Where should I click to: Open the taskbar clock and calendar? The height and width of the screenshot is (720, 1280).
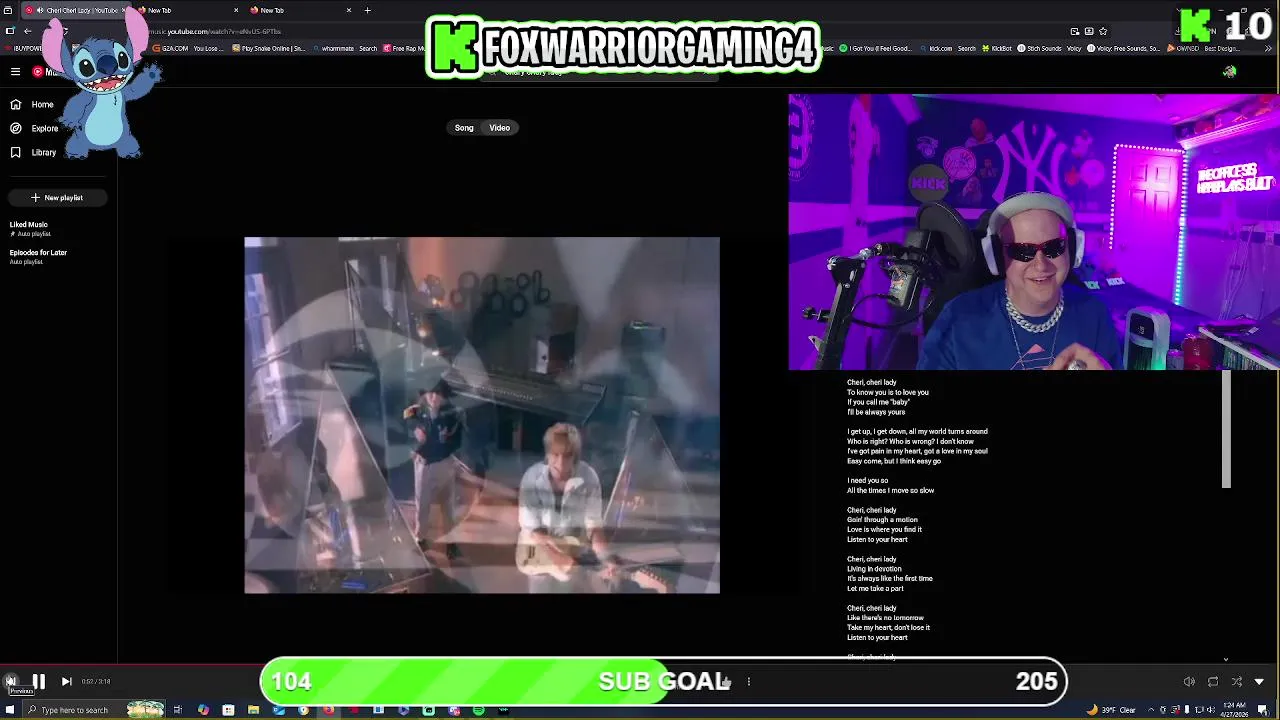coord(1235,710)
